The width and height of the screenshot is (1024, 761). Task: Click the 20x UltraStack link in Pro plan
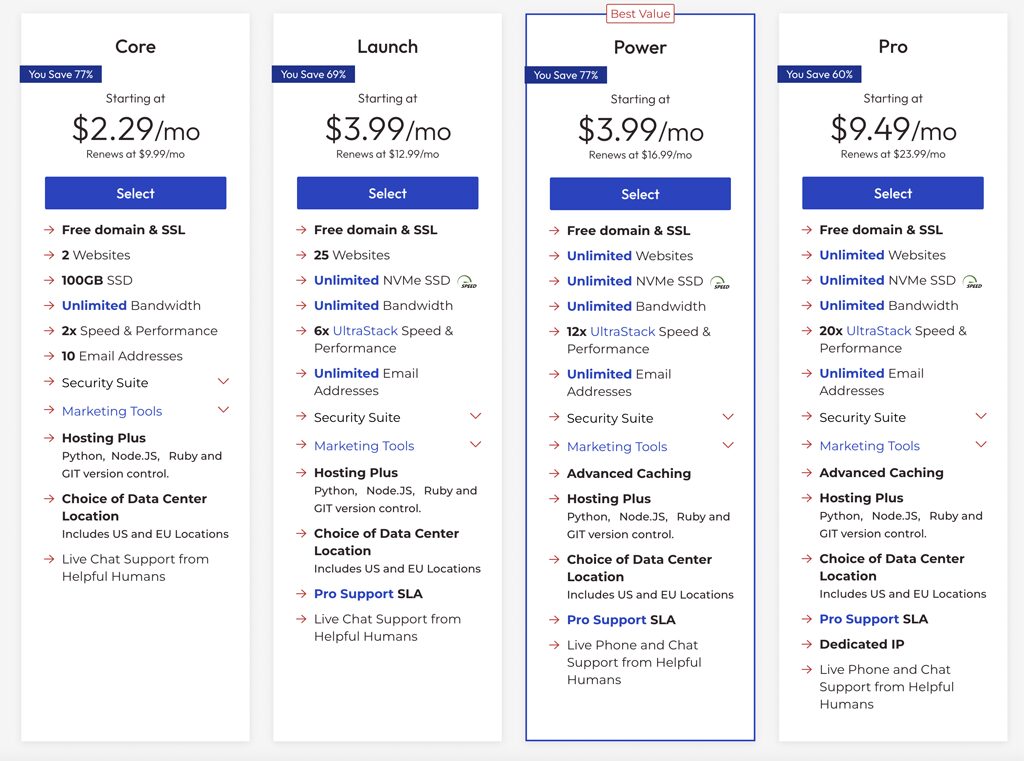pyautogui.click(x=878, y=331)
